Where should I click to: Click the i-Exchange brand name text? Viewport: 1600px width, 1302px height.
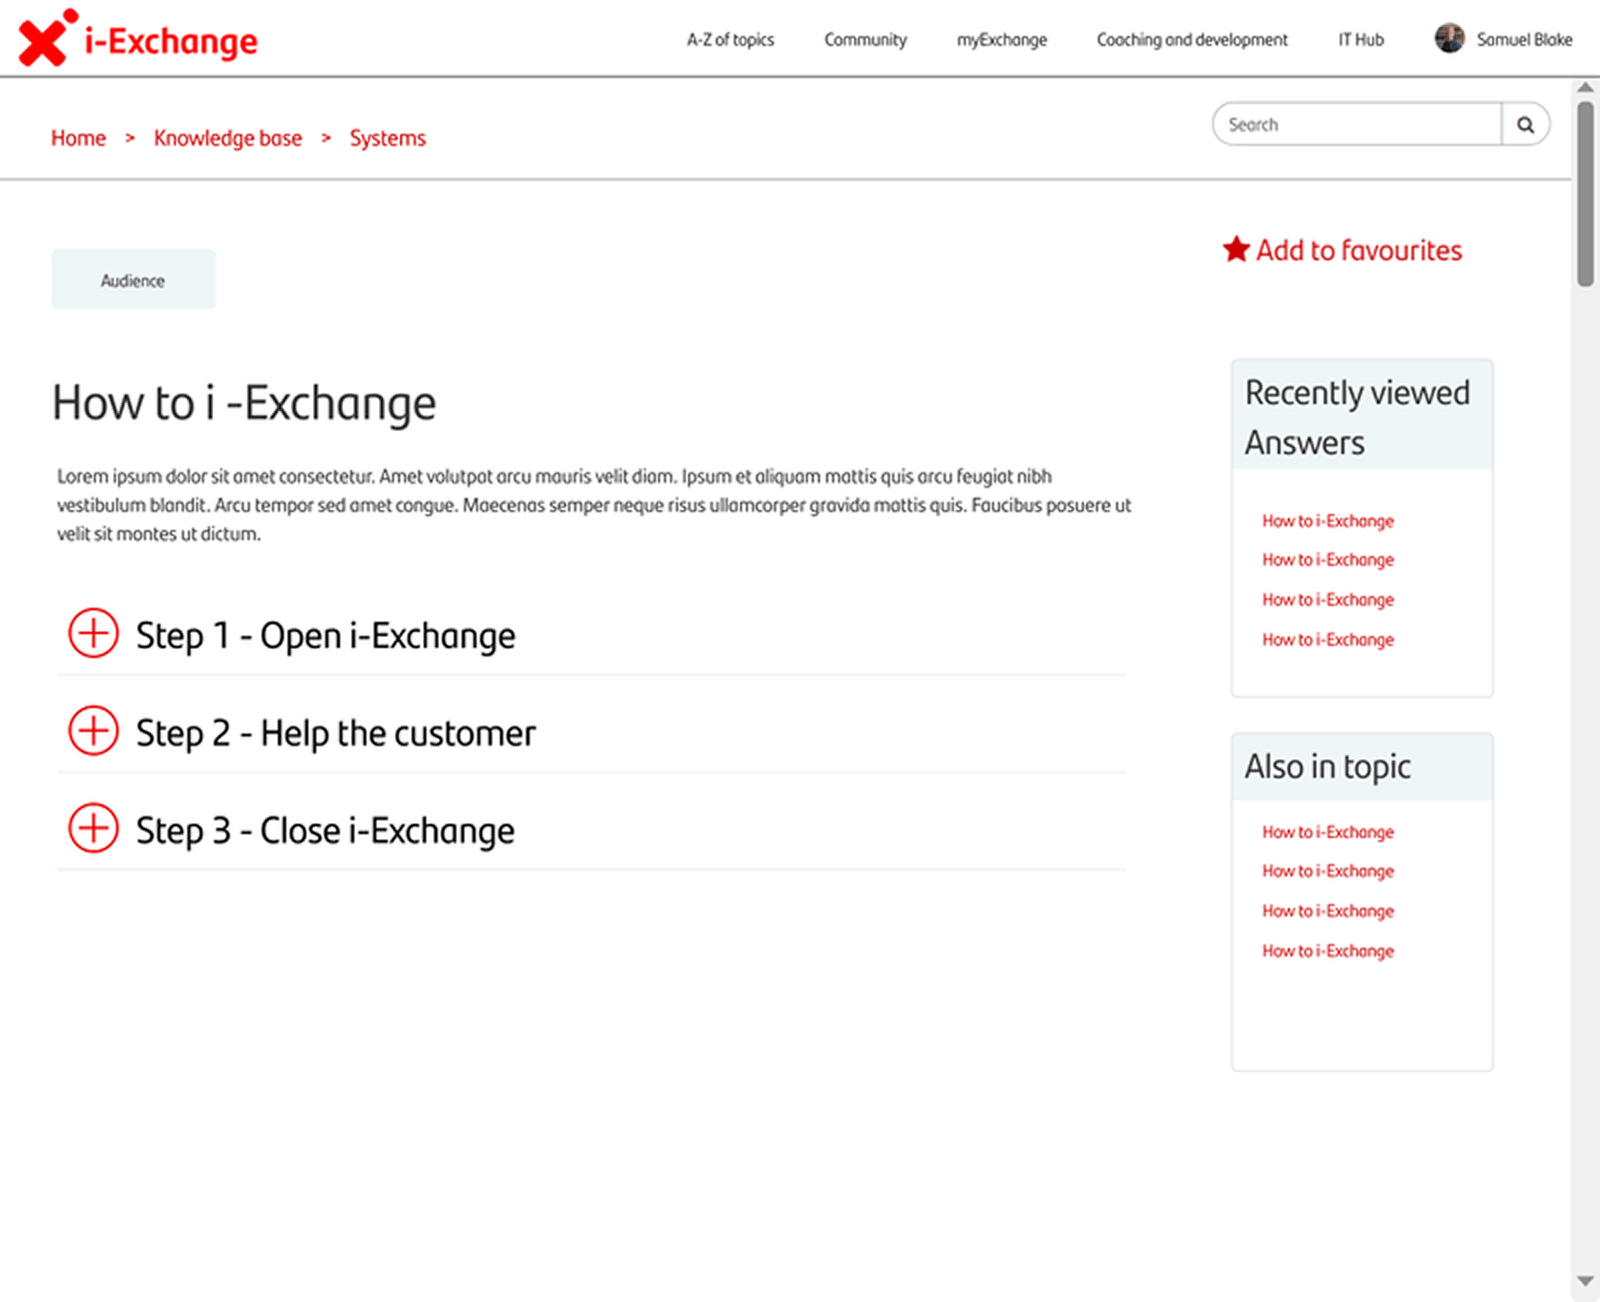[171, 41]
